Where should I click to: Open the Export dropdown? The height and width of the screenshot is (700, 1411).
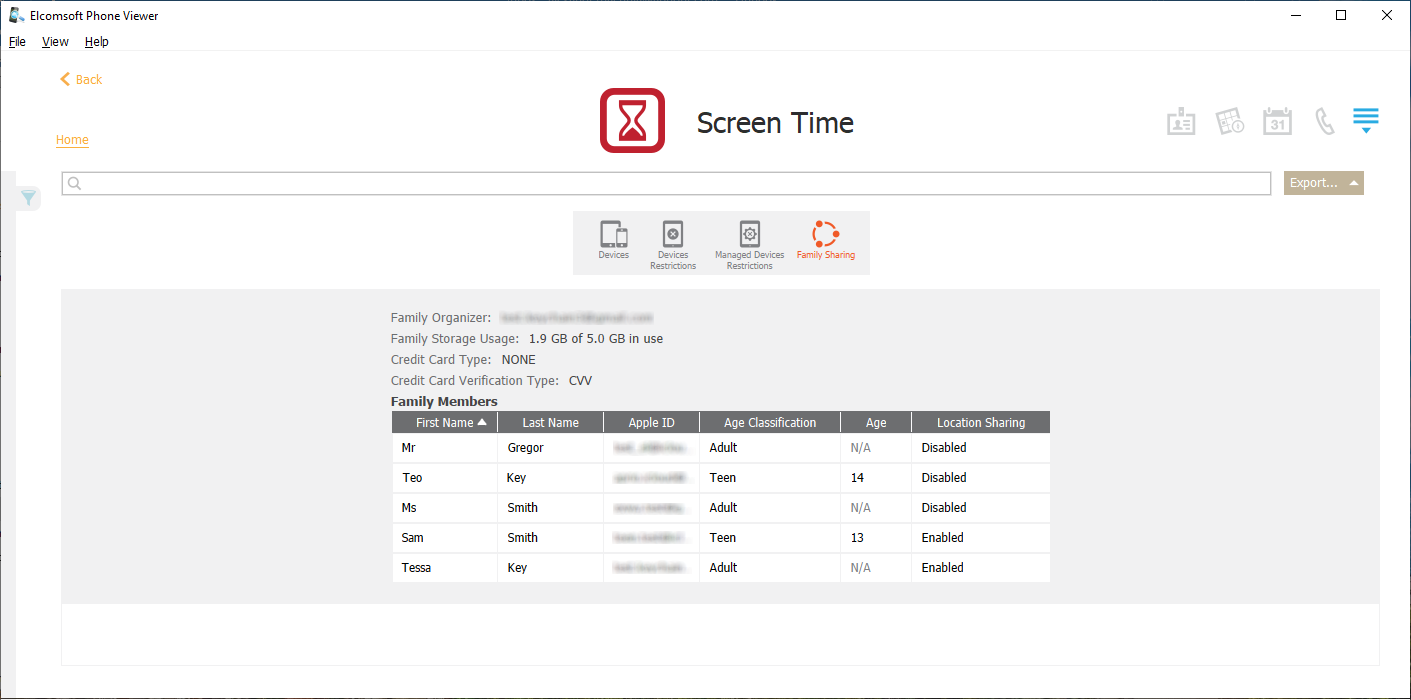pyautogui.click(x=1323, y=183)
